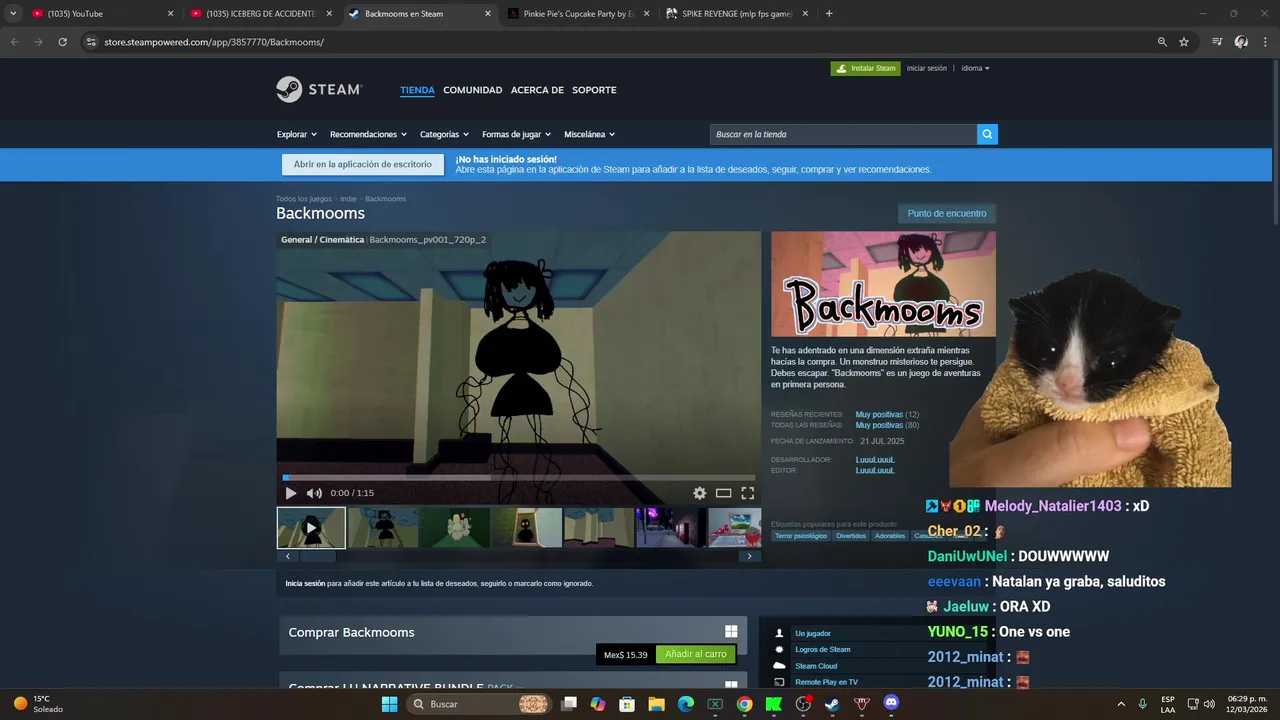
Task: Click the taskbar microphone tray icon
Action: 1142,704
